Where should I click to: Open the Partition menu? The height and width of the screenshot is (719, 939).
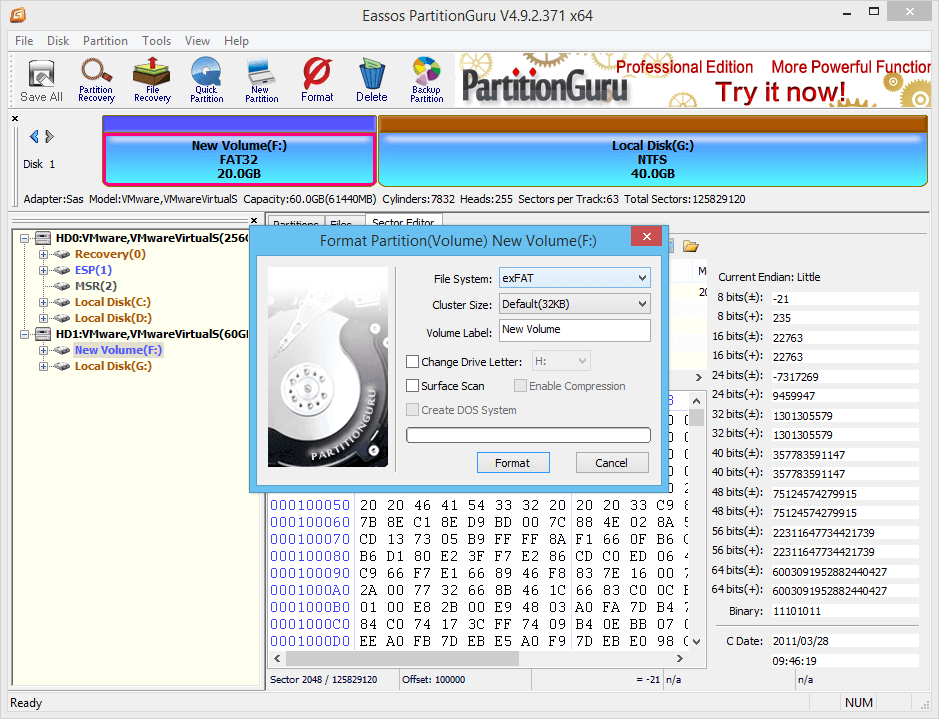pos(105,41)
